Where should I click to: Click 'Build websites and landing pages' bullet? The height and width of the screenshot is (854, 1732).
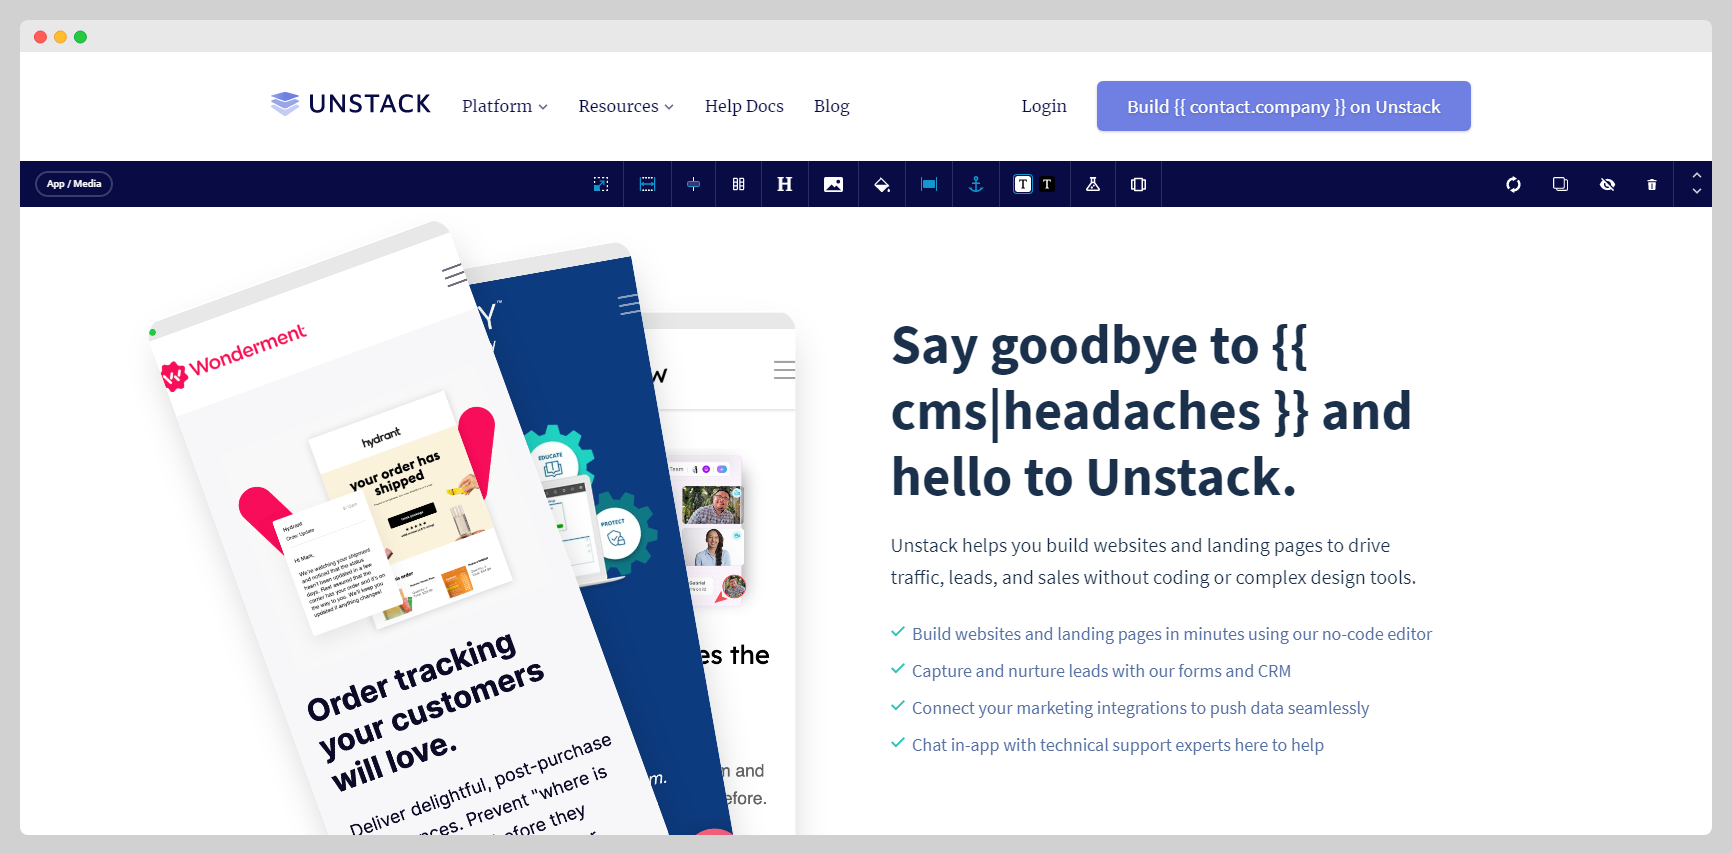point(1172,634)
